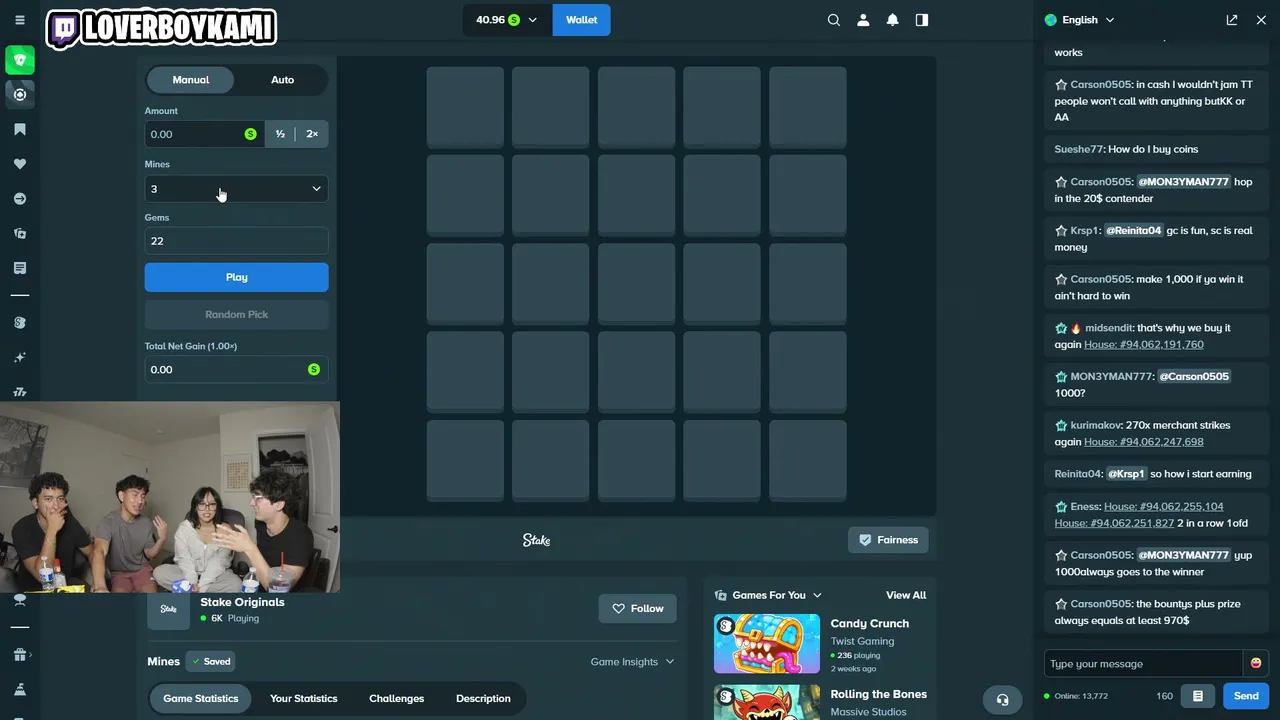Open House bet link #94,062,247,698
Image resolution: width=1280 pixels, height=720 pixels.
pos(1144,441)
